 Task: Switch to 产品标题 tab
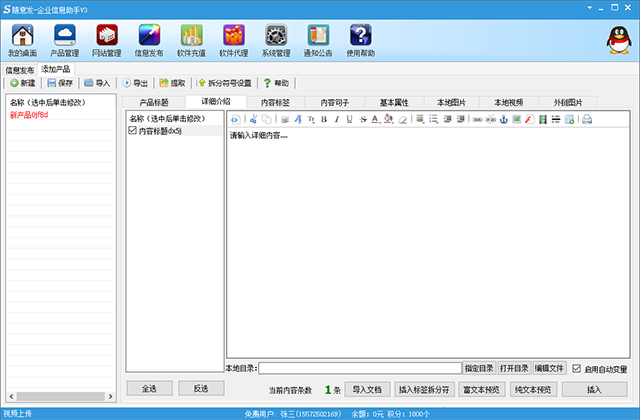click(154, 102)
